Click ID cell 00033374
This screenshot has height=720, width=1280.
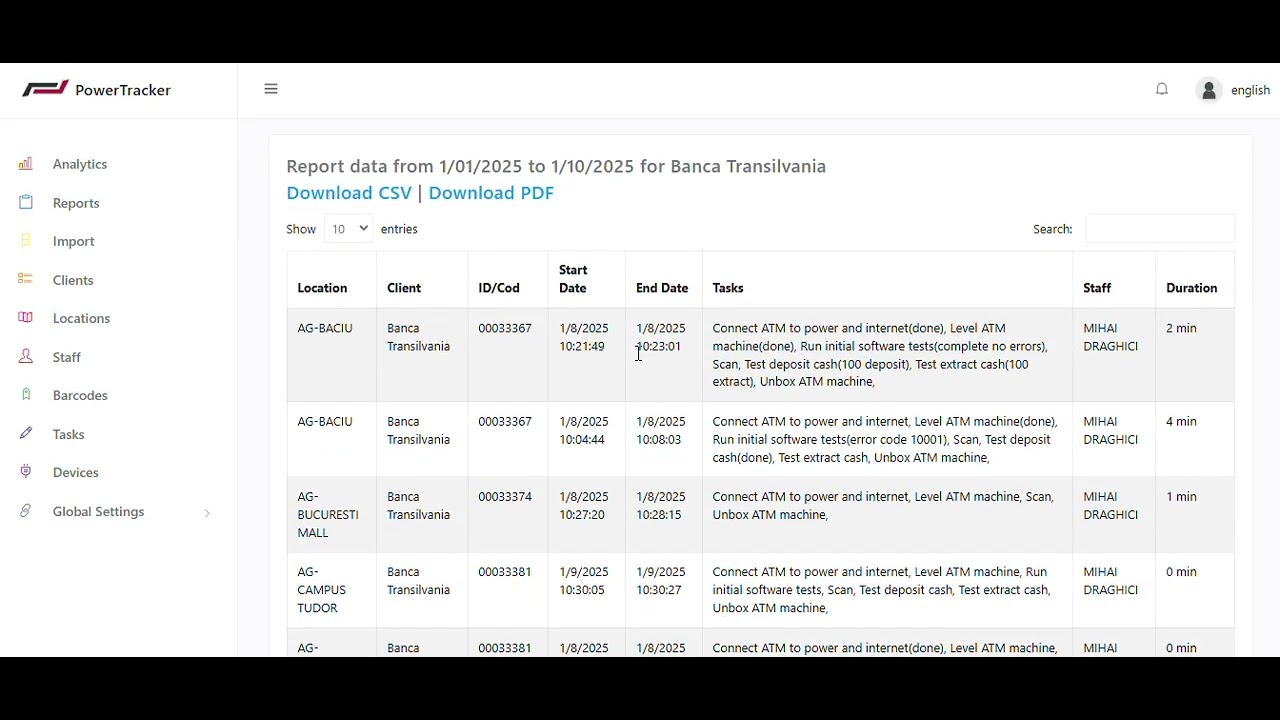point(508,514)
